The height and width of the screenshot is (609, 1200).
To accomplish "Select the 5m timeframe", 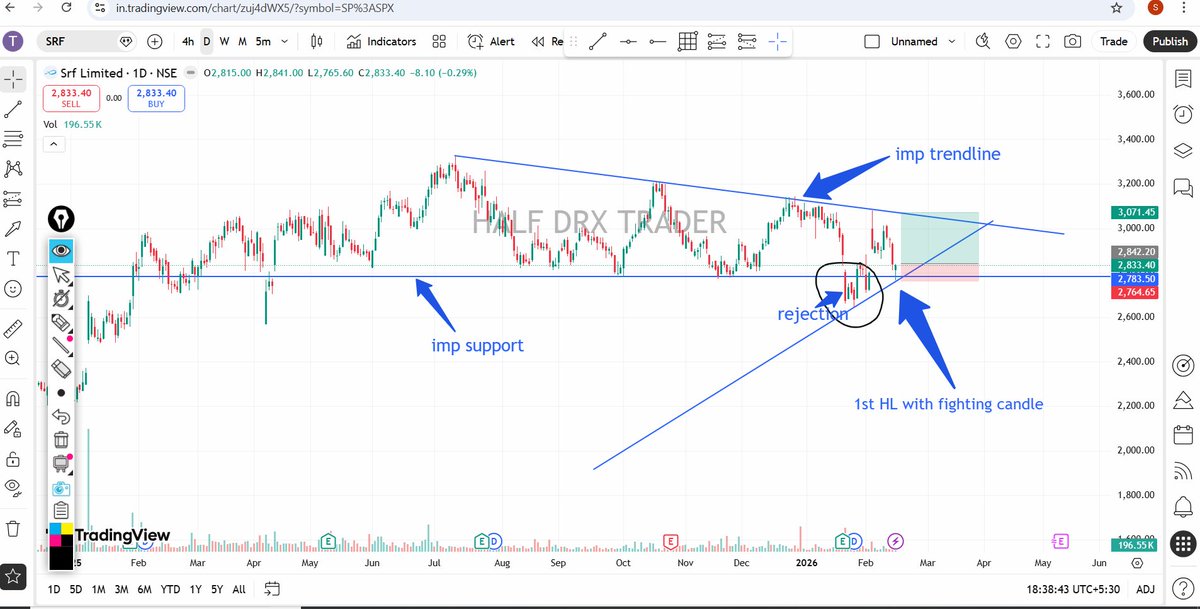I will tap(263, 41).
